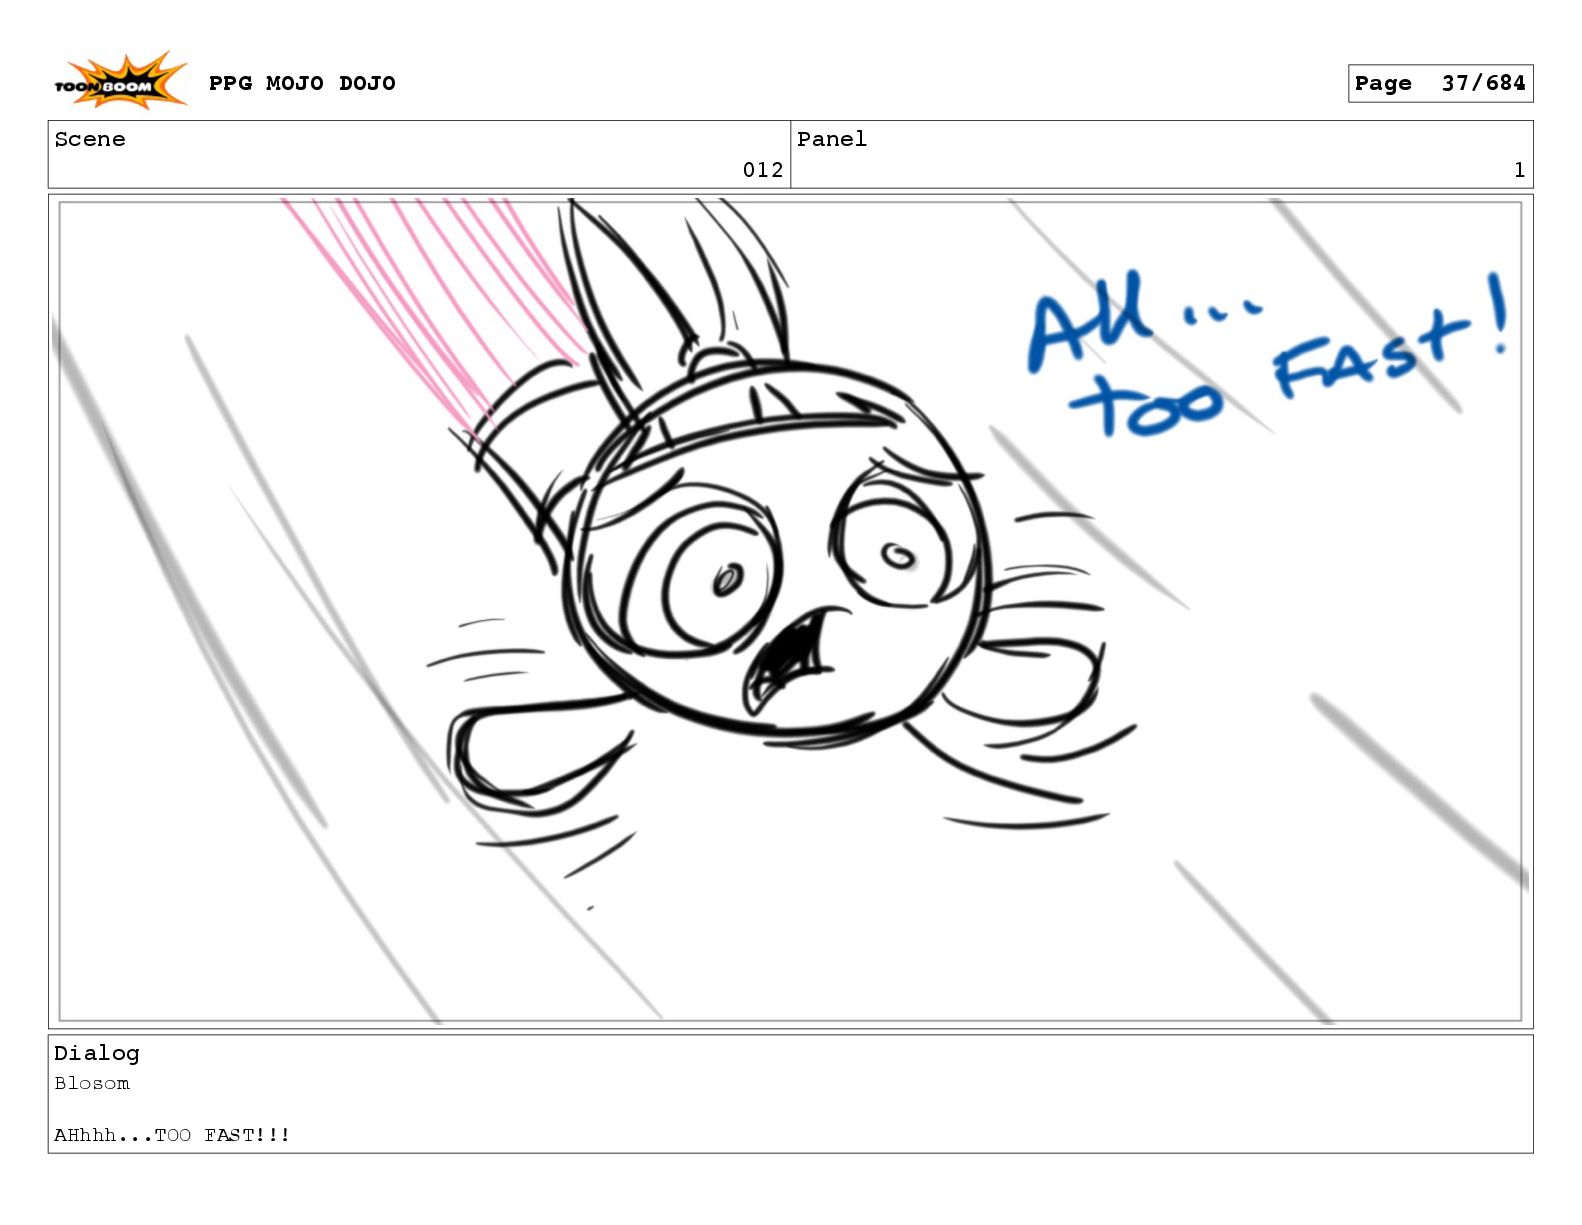Click the 'Panel' header label

click(832, 139)
